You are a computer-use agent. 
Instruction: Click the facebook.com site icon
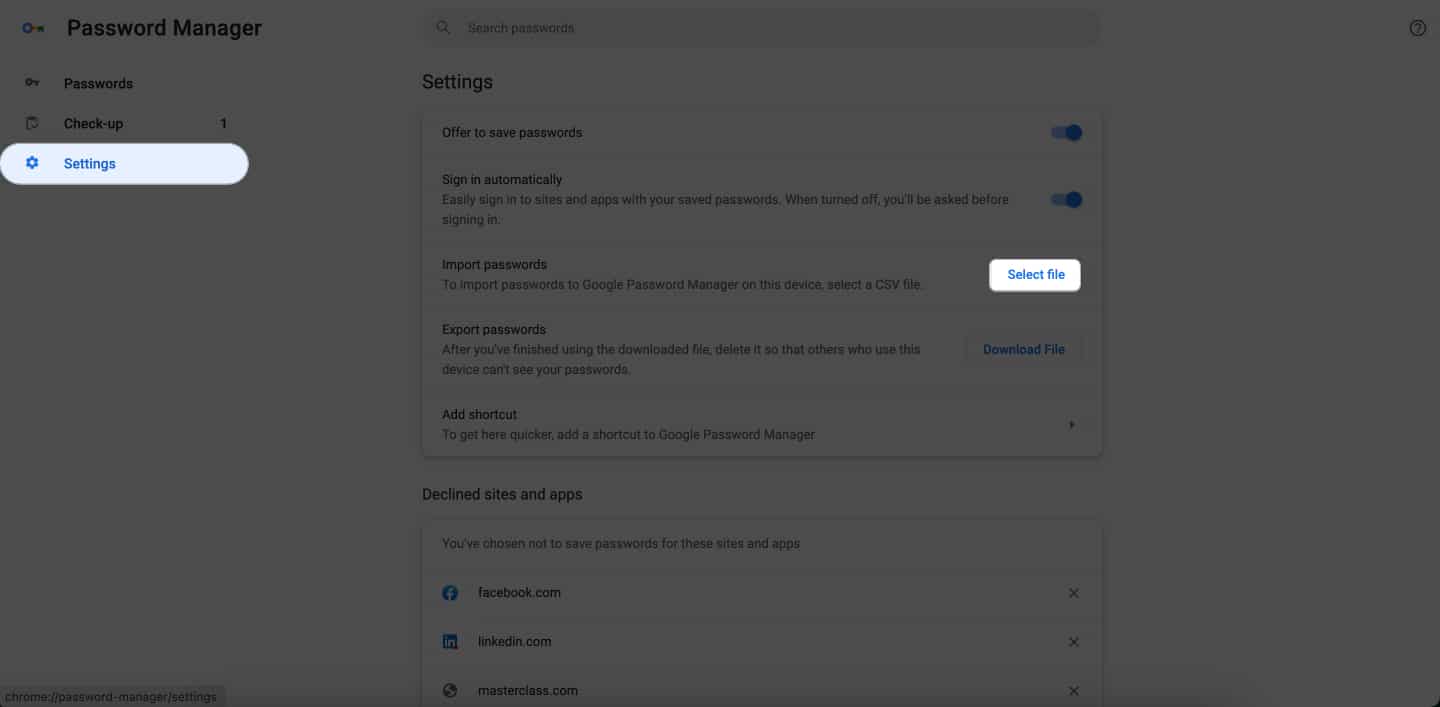click(x=450, y=593)
